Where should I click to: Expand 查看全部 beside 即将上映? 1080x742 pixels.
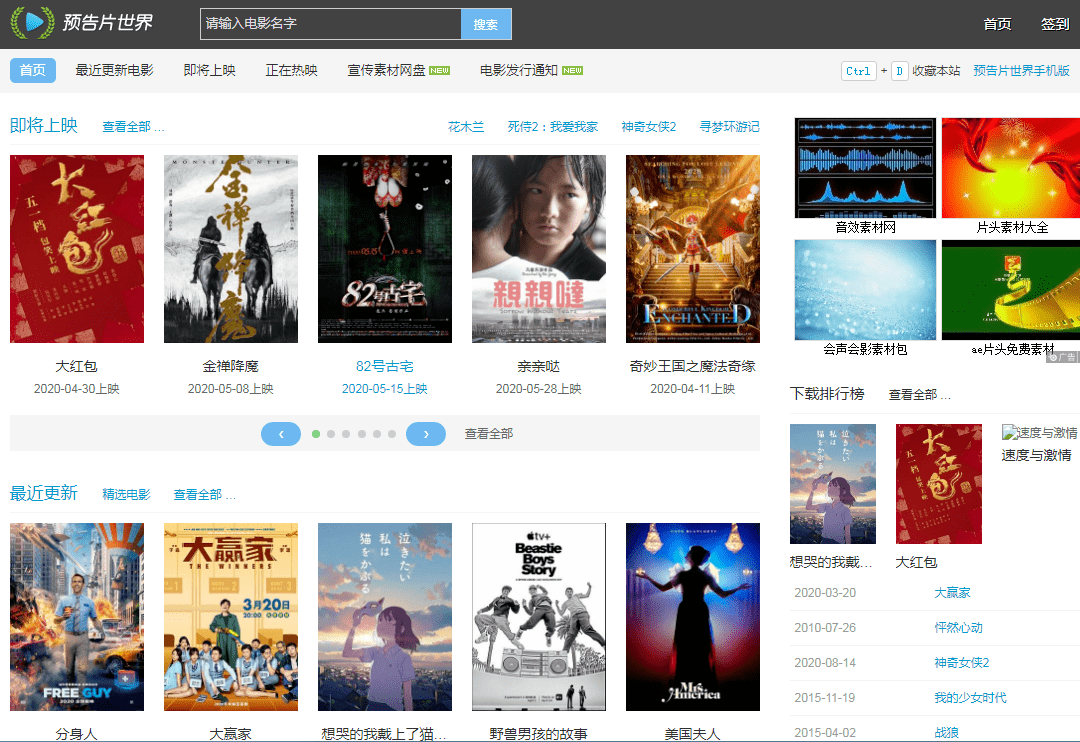[x=133, y=127]
